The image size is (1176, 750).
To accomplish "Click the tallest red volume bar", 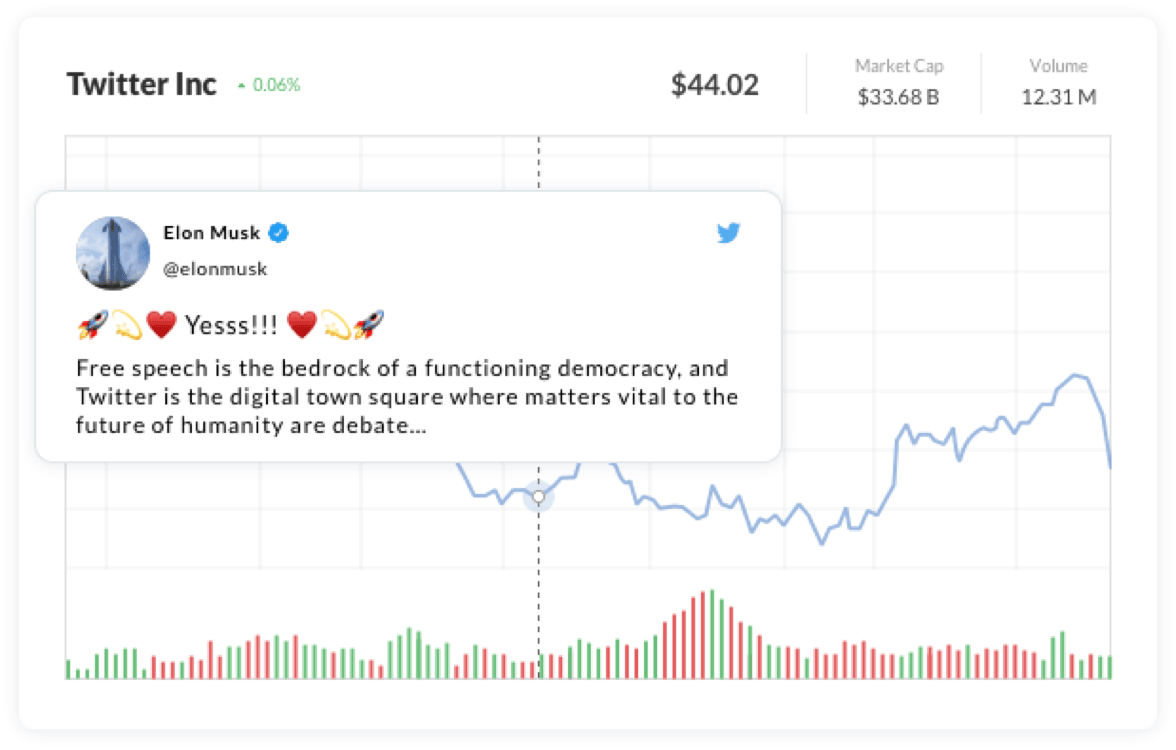I will (x=702, y=635).
